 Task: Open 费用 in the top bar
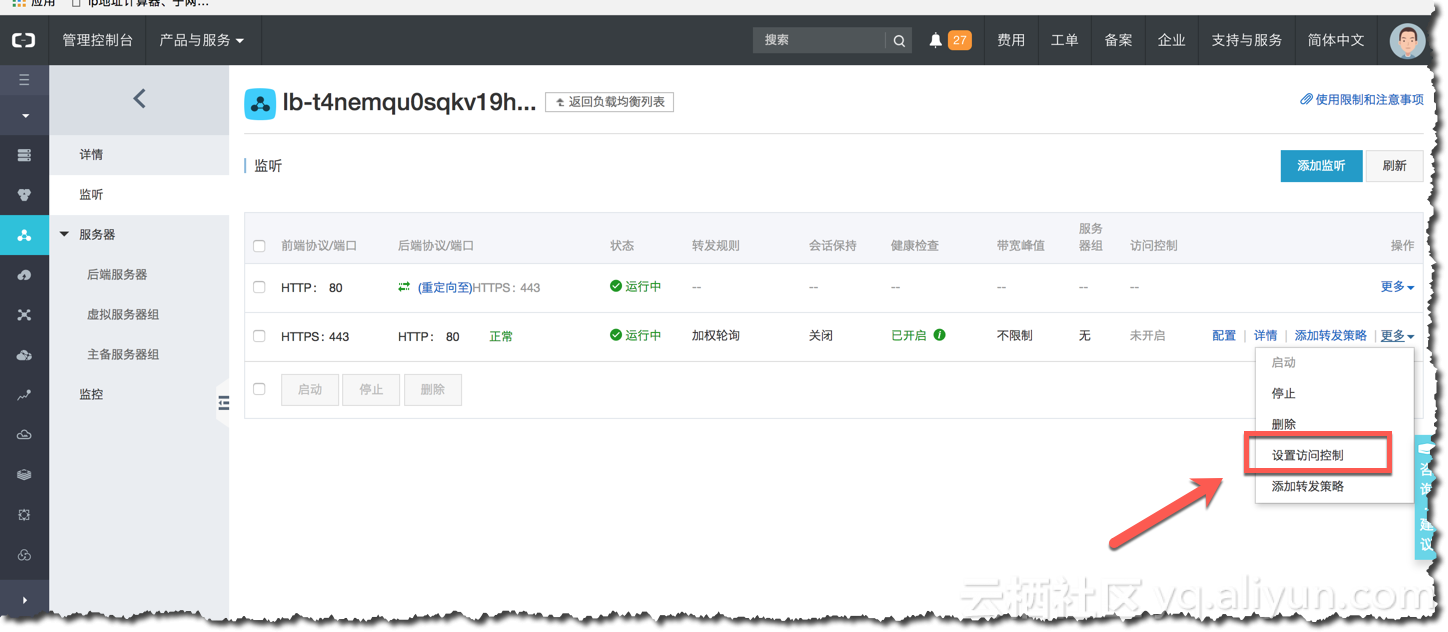pyautogui.click(x=1011, y=40)
